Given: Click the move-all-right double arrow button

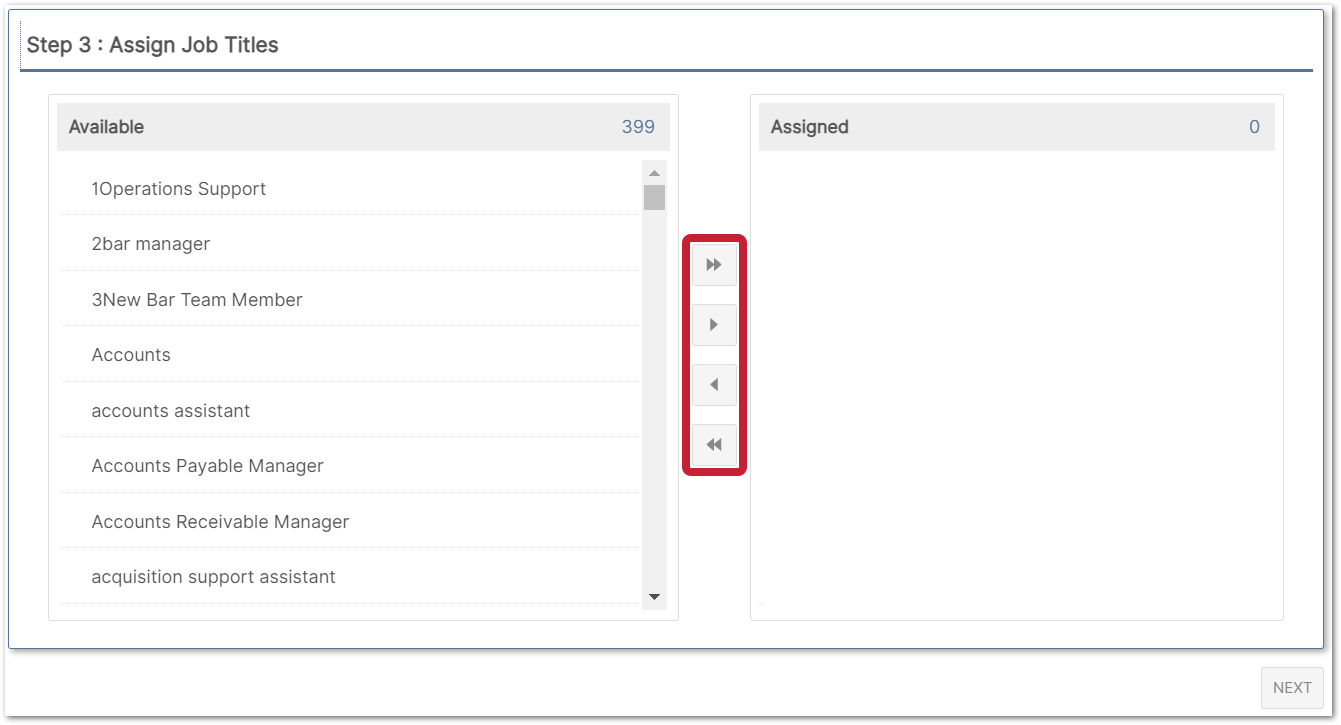Looking at the screenshot, I should 714,265.
